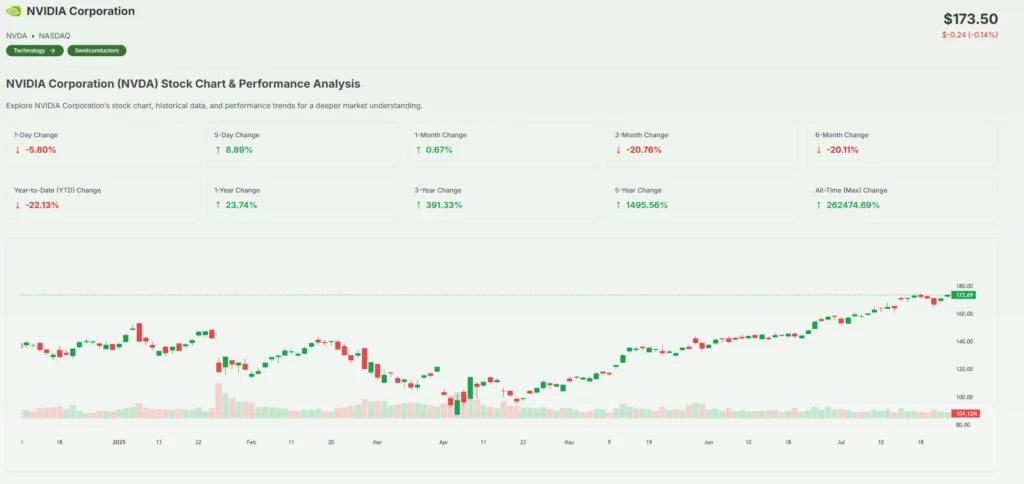Viewport: 1024px width, 484px height.
Task: Click the green up arrow for 5-Day Change
Action: click(217, 150)
